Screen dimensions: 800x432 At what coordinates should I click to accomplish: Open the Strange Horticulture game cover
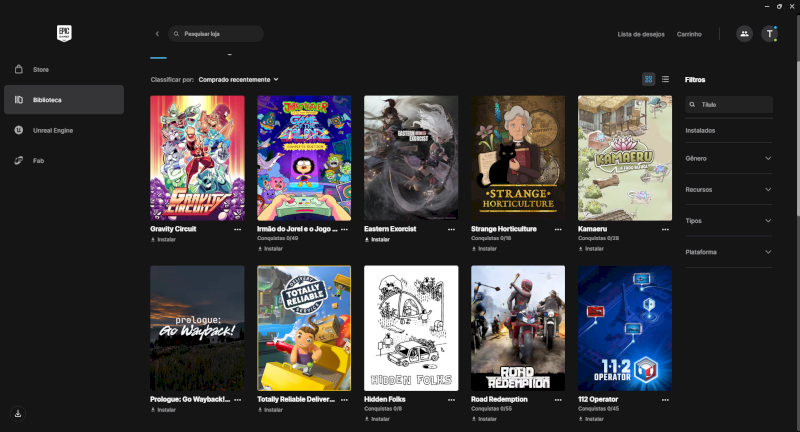pyautogui.click(x=518, y=158)
